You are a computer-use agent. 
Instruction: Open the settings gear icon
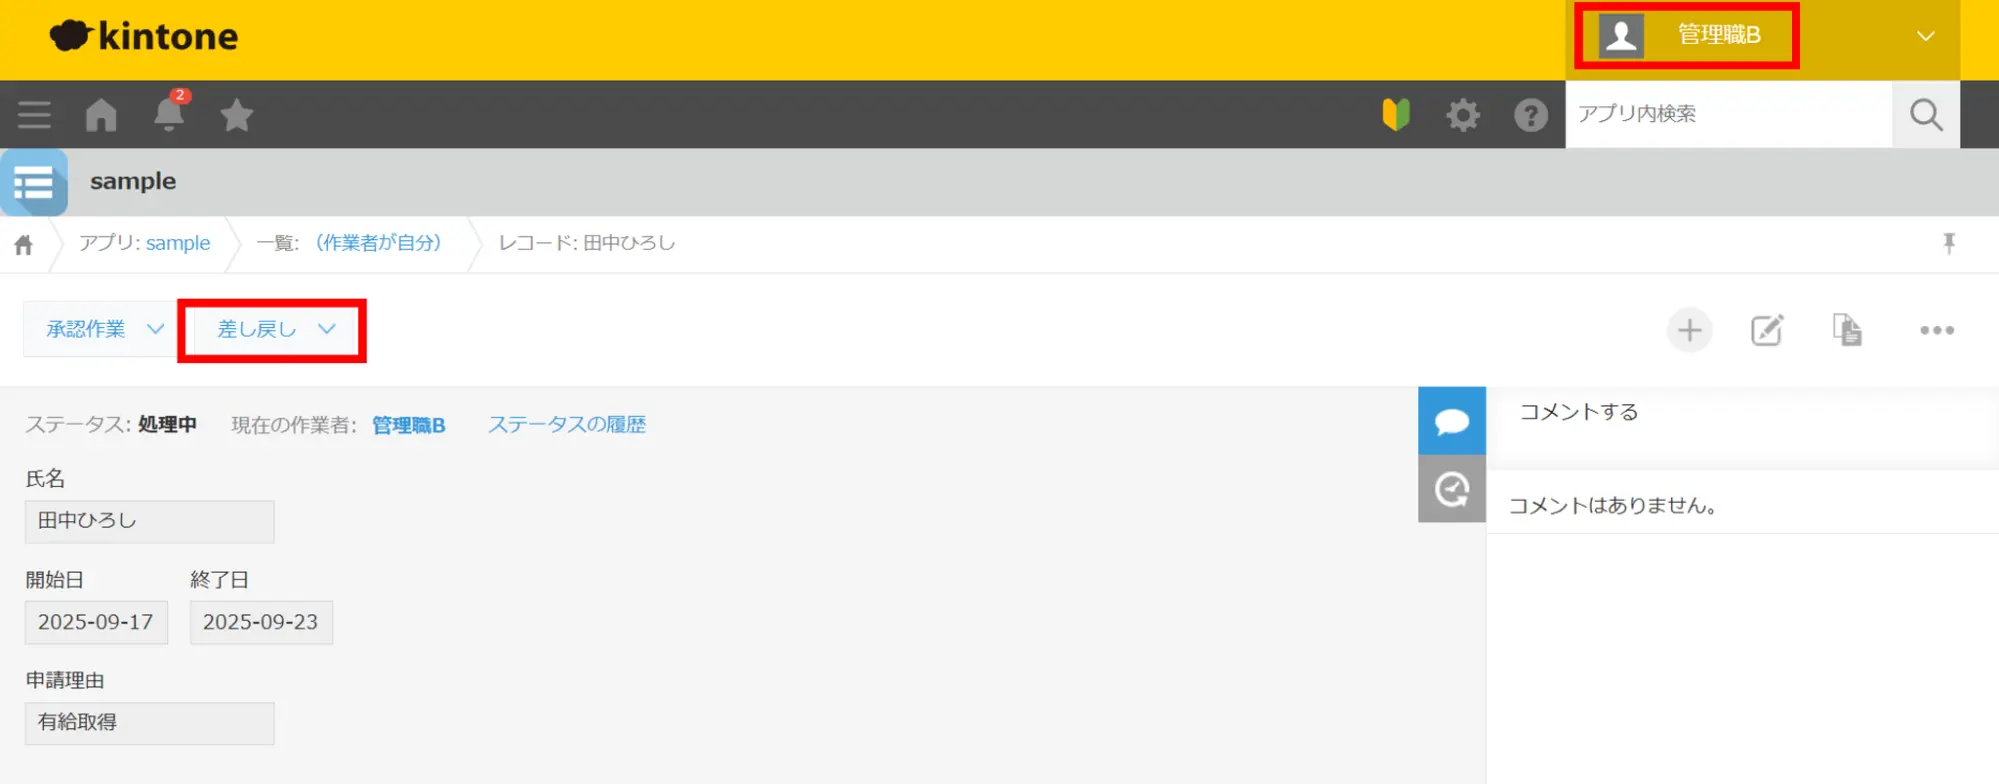click(x=1462, y=115)
